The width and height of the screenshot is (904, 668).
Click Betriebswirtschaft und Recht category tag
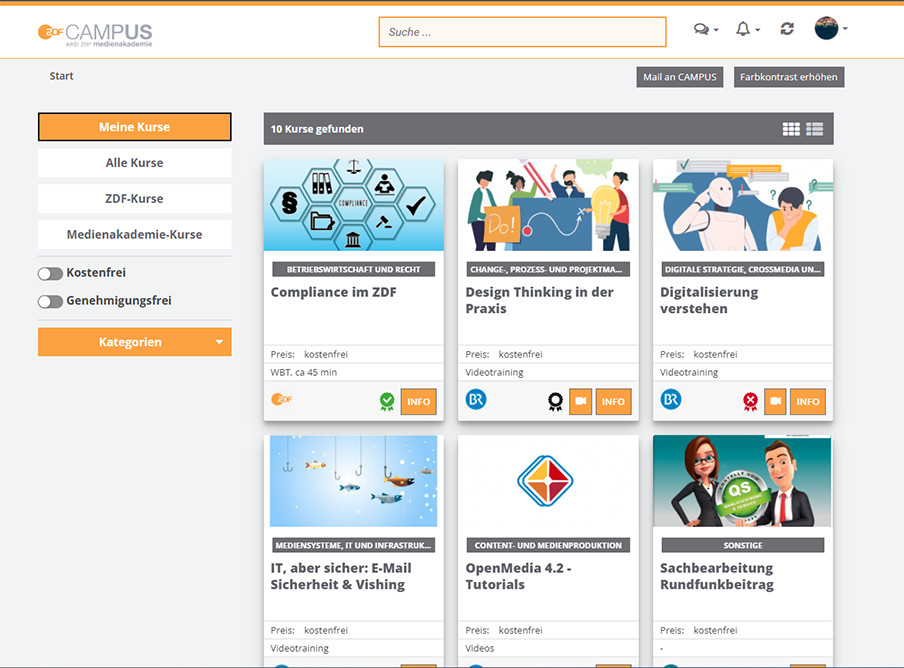pos(353,269)
